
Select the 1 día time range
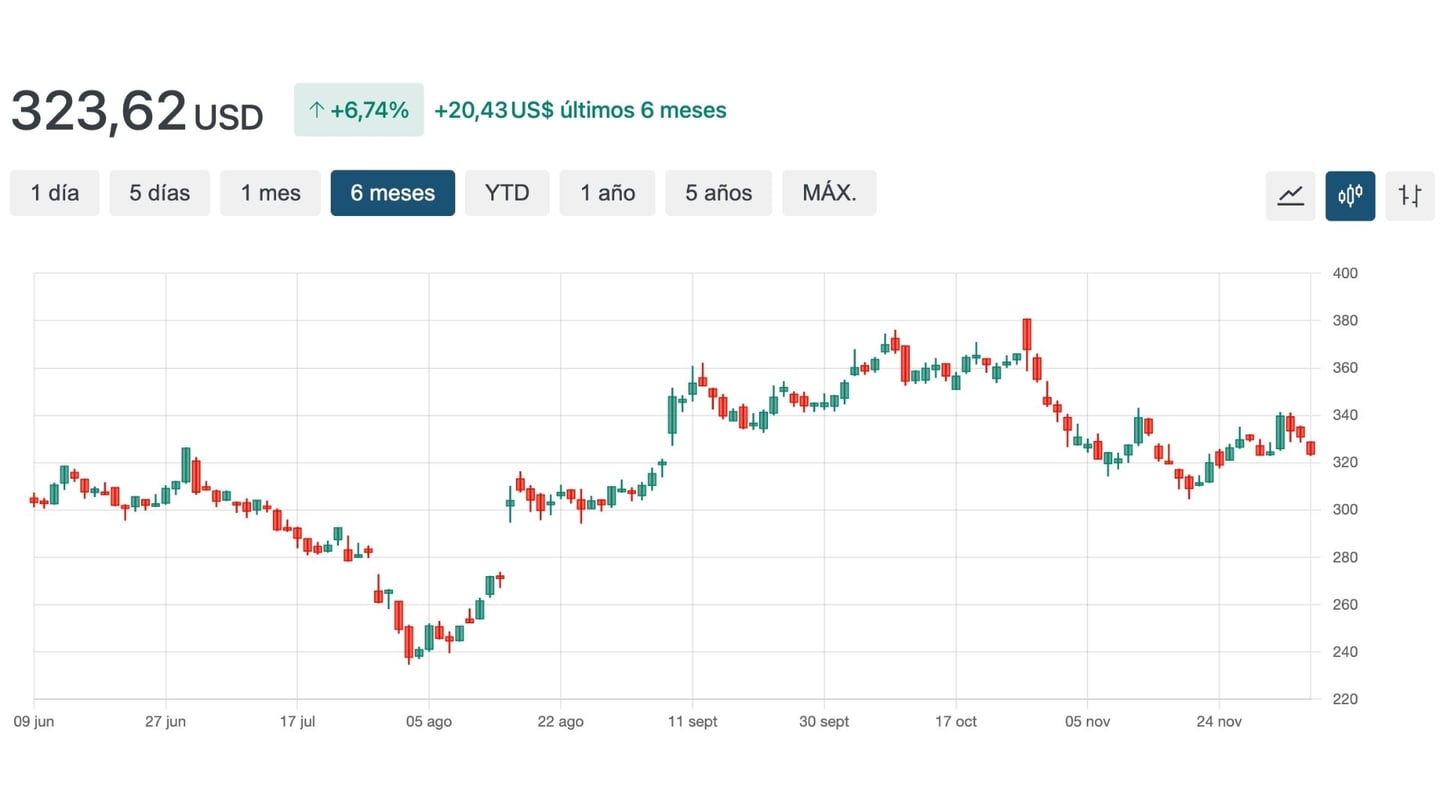click(x=54, y=193)
